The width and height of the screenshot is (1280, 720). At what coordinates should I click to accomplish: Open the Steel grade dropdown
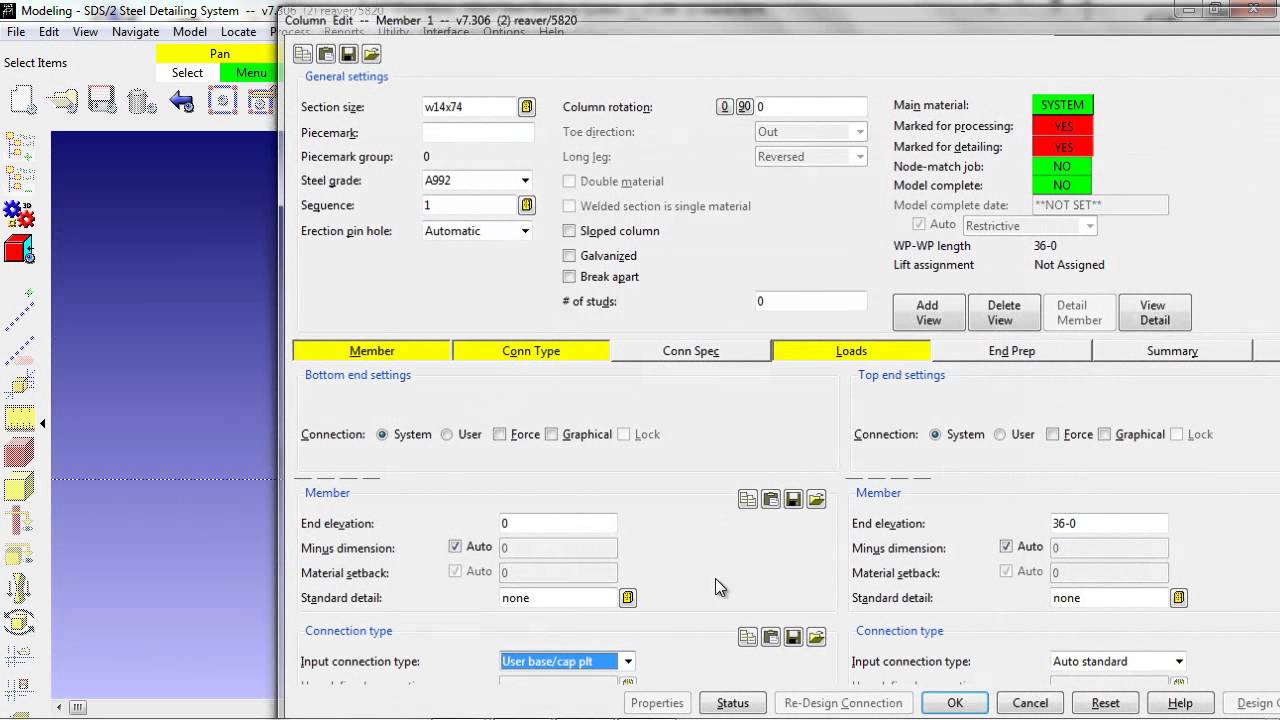click(525, 181)
